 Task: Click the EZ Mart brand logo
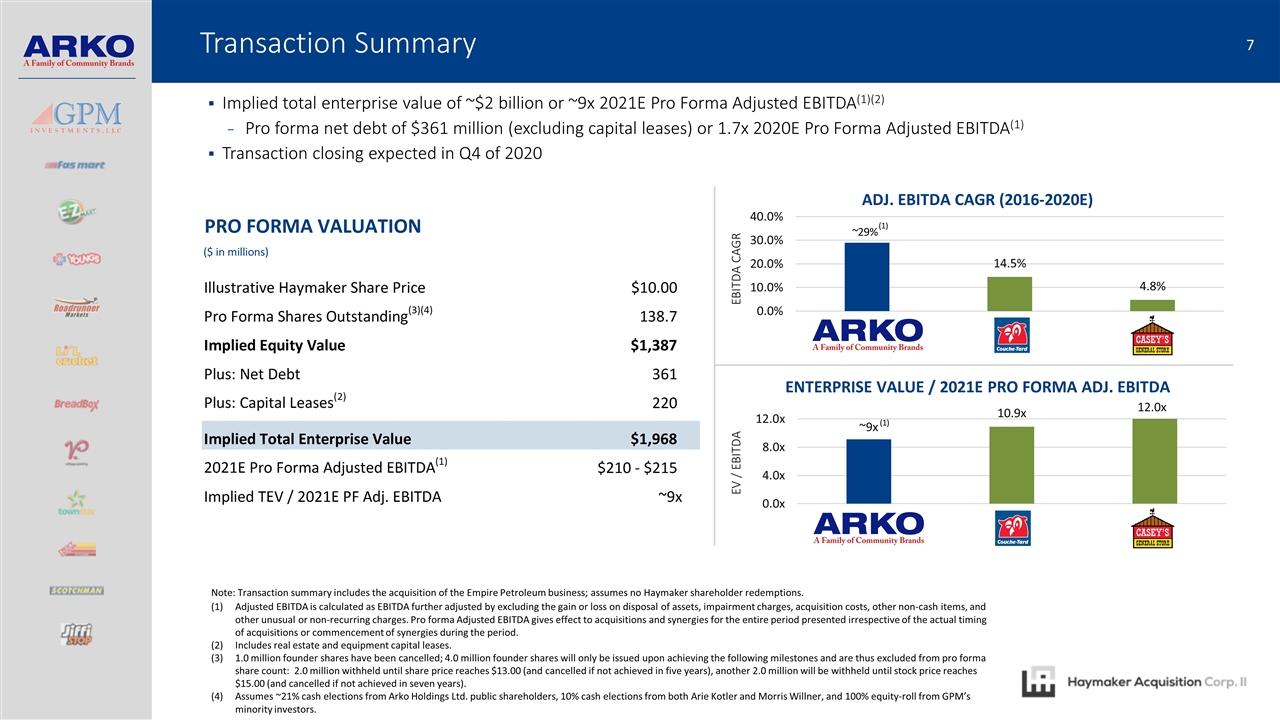point(79,213)
